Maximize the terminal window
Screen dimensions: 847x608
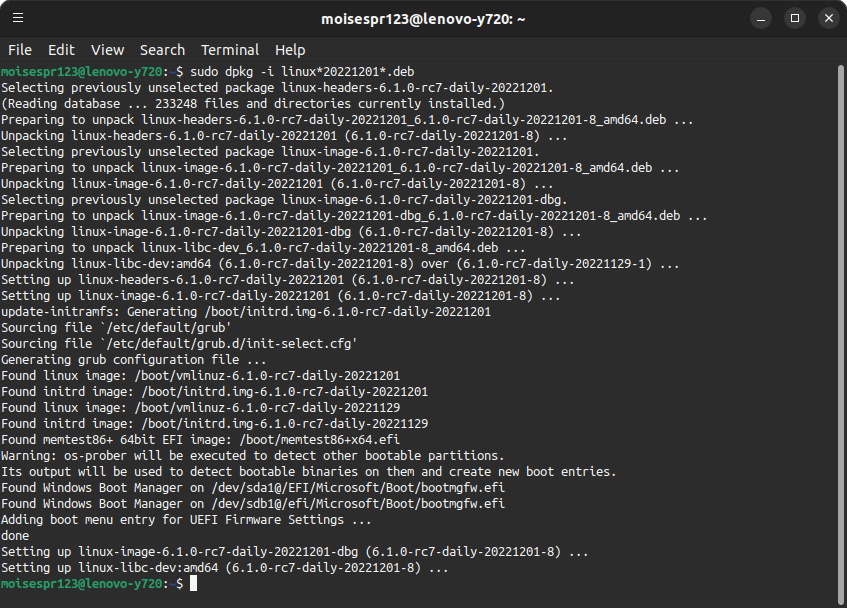point(795,18)
